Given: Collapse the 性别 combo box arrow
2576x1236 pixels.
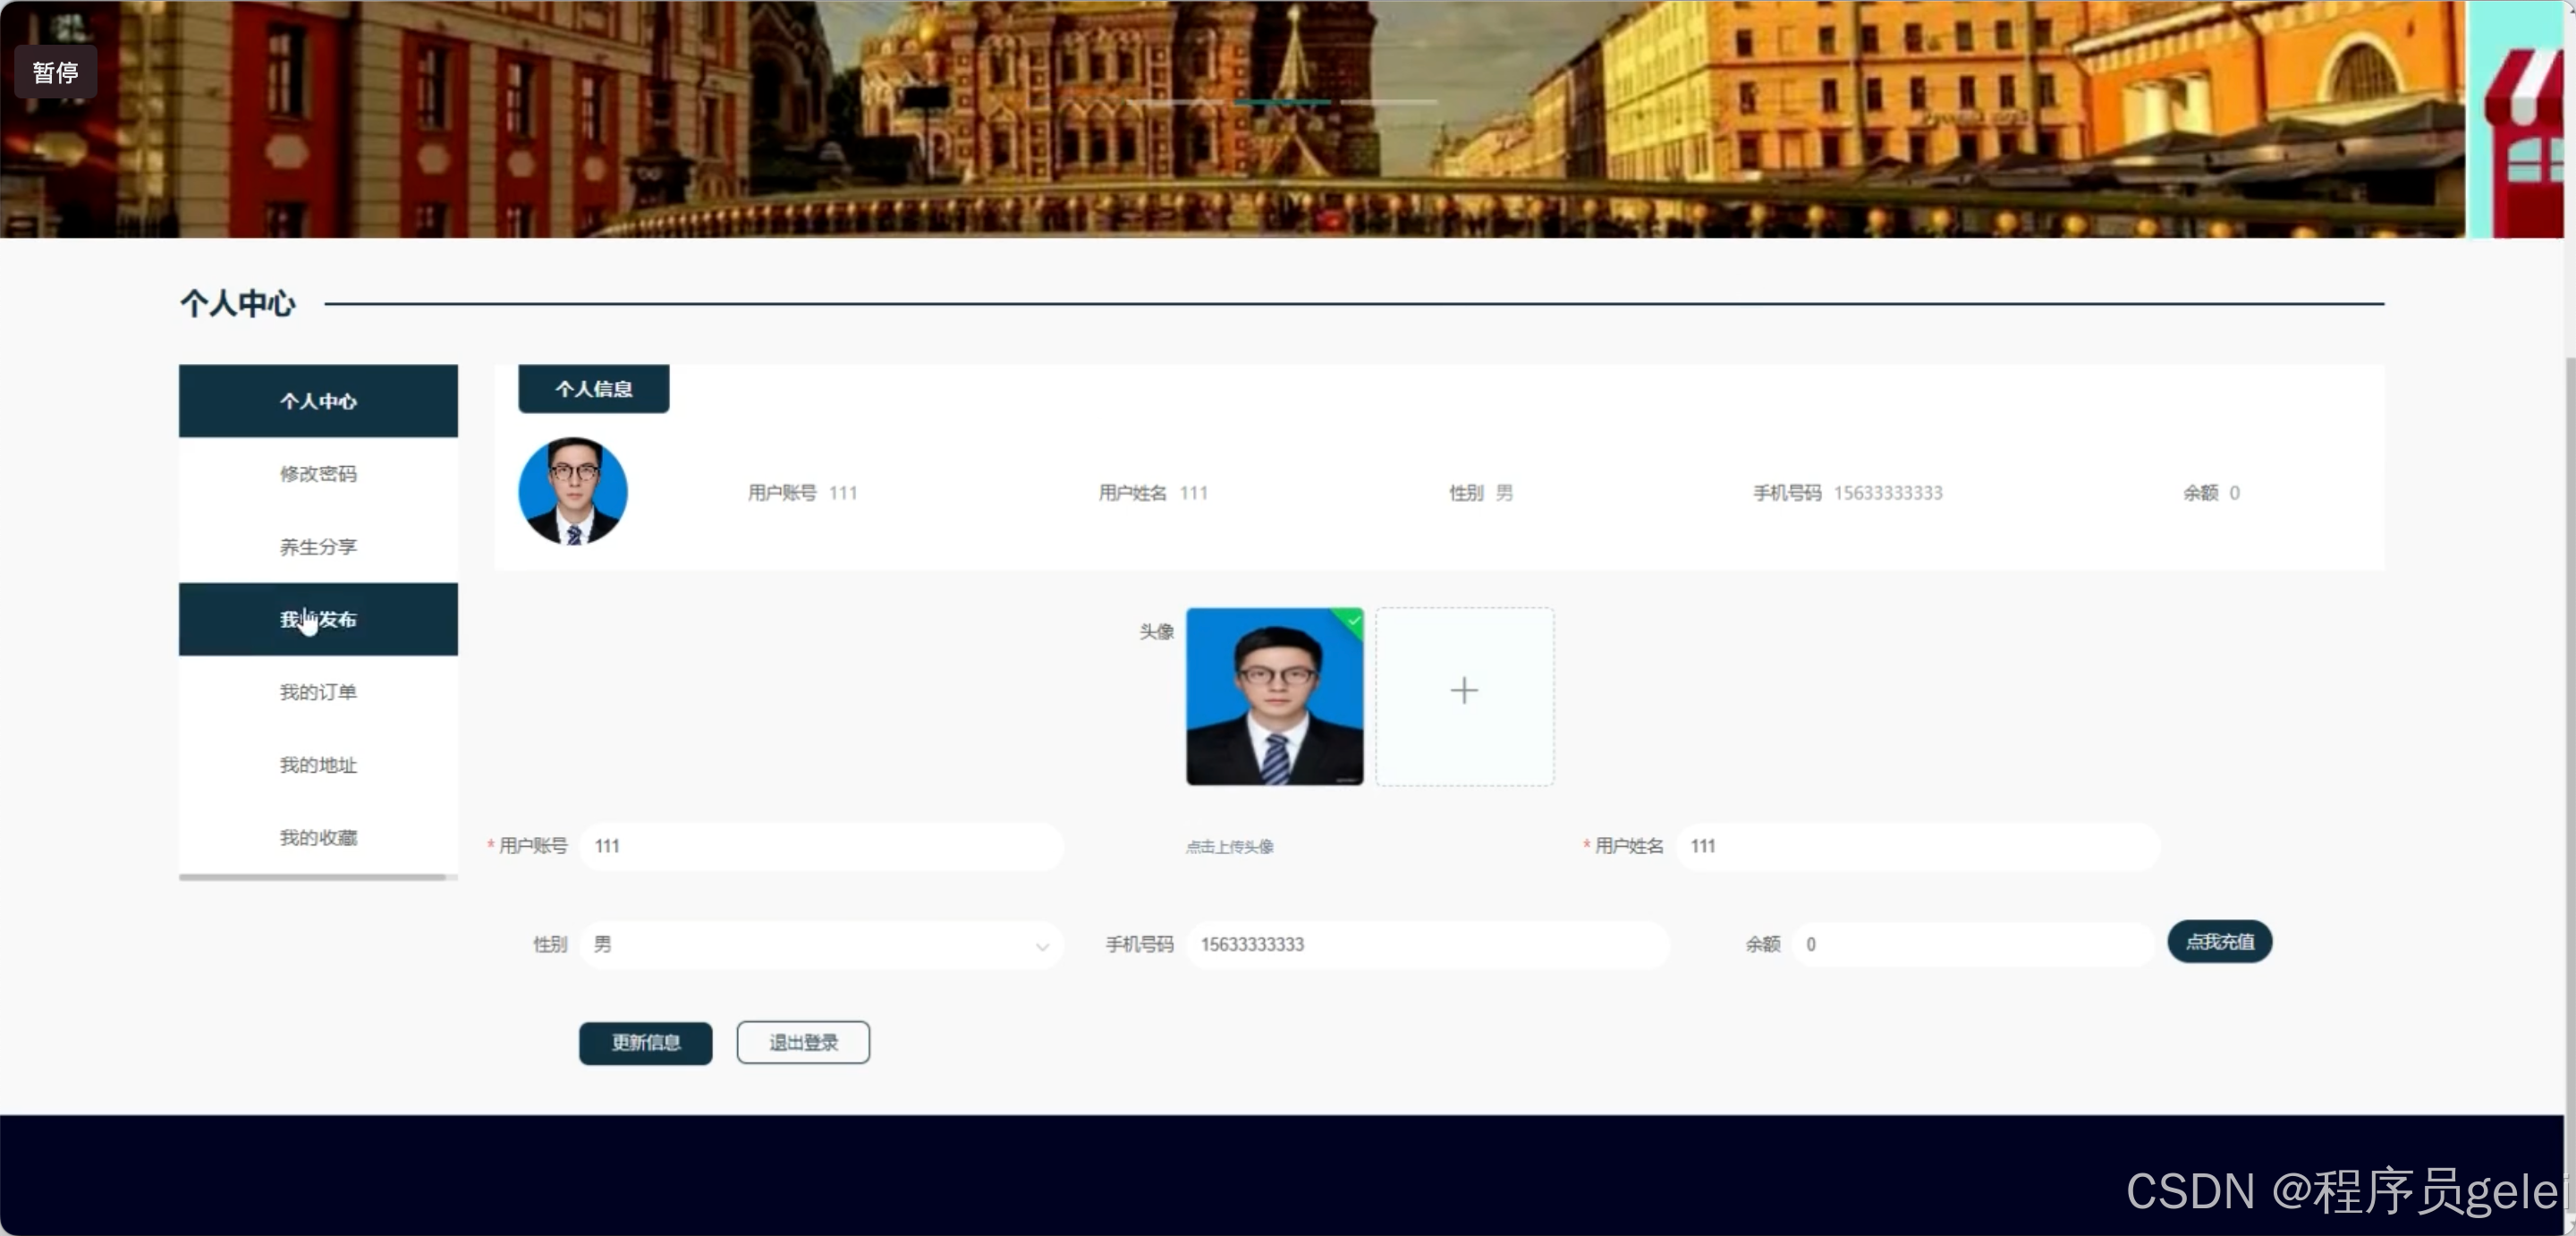Looking at the screenshot, I should 1041,946.
